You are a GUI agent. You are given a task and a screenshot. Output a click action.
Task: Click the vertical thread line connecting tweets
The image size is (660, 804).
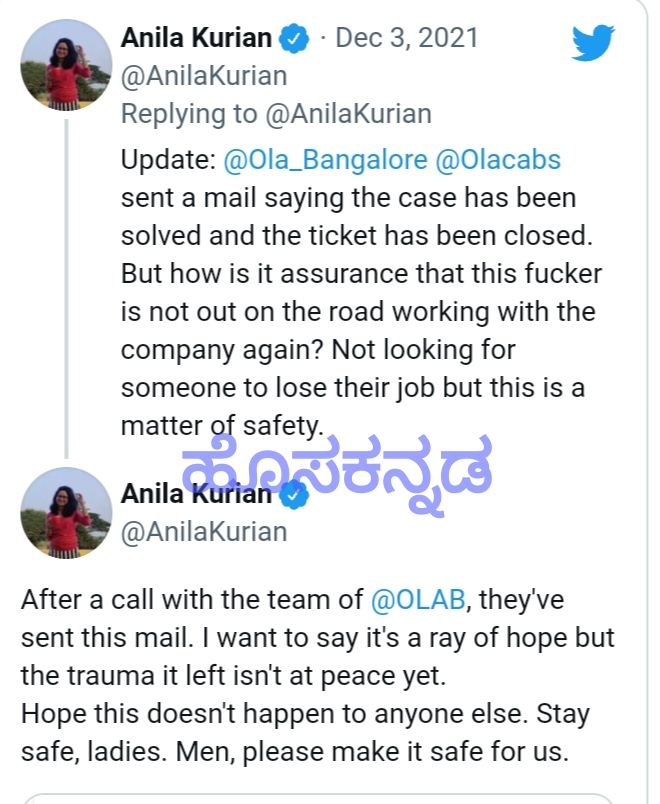(x=67, y=280)
